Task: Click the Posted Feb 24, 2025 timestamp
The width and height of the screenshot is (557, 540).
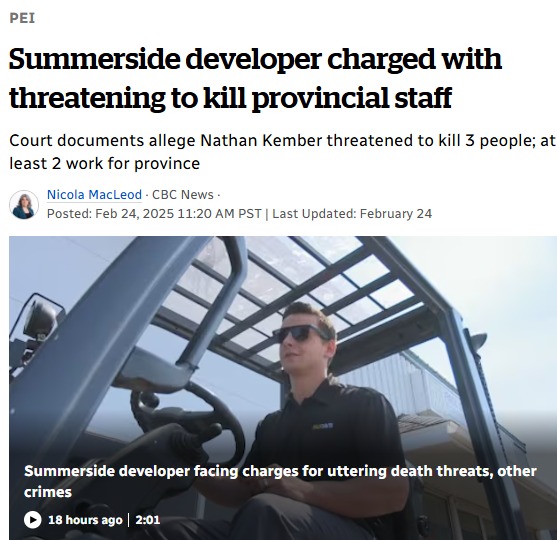Action: tap(154, 214)
